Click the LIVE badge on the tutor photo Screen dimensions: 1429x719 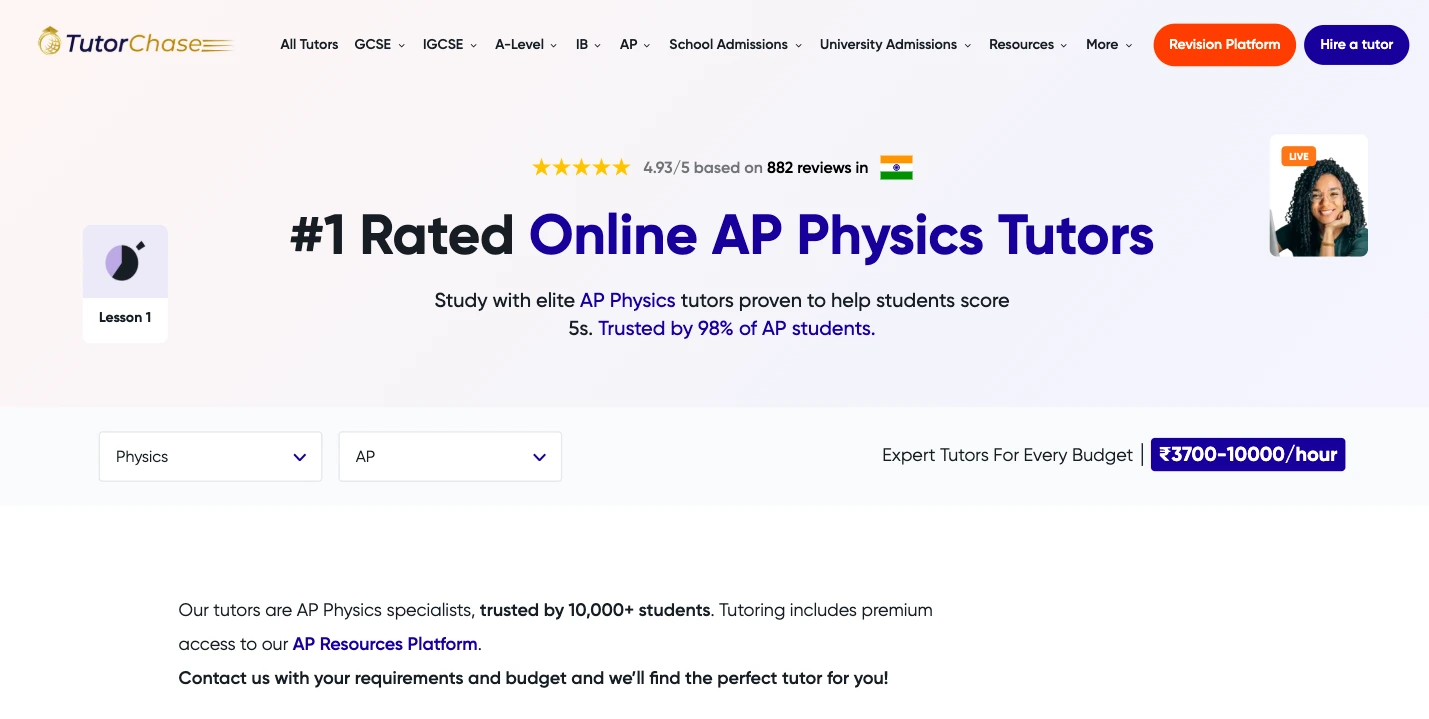click(1298, 156)
